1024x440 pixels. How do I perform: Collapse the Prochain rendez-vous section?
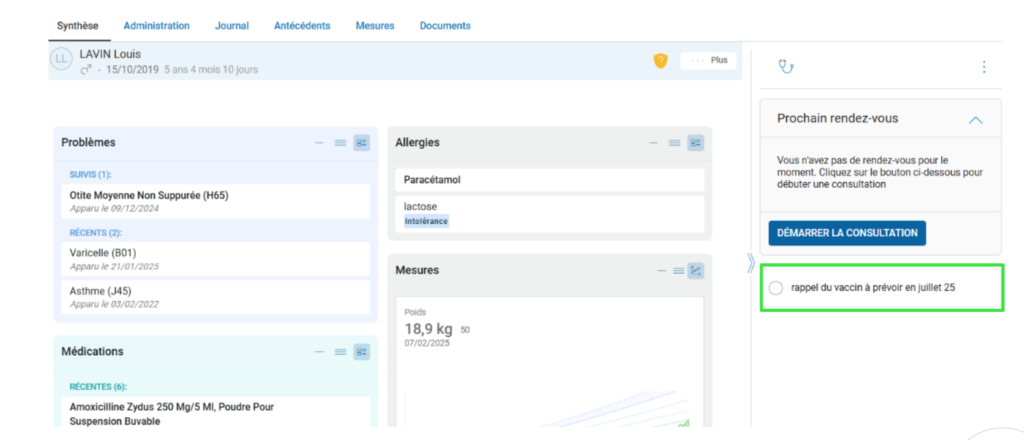976,119
